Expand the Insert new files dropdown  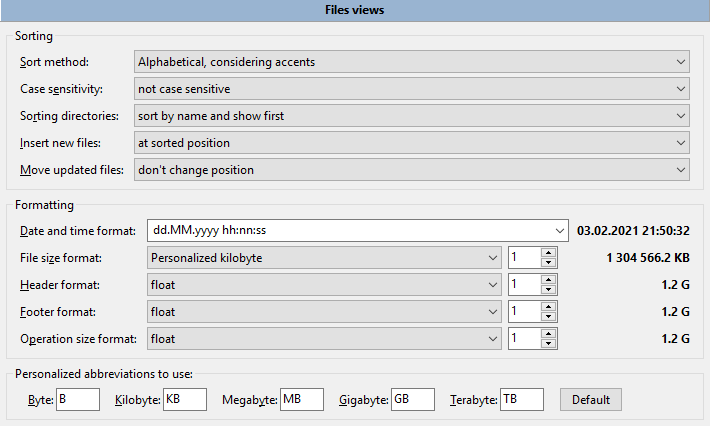pyautogui.click(x=411, y=143)
